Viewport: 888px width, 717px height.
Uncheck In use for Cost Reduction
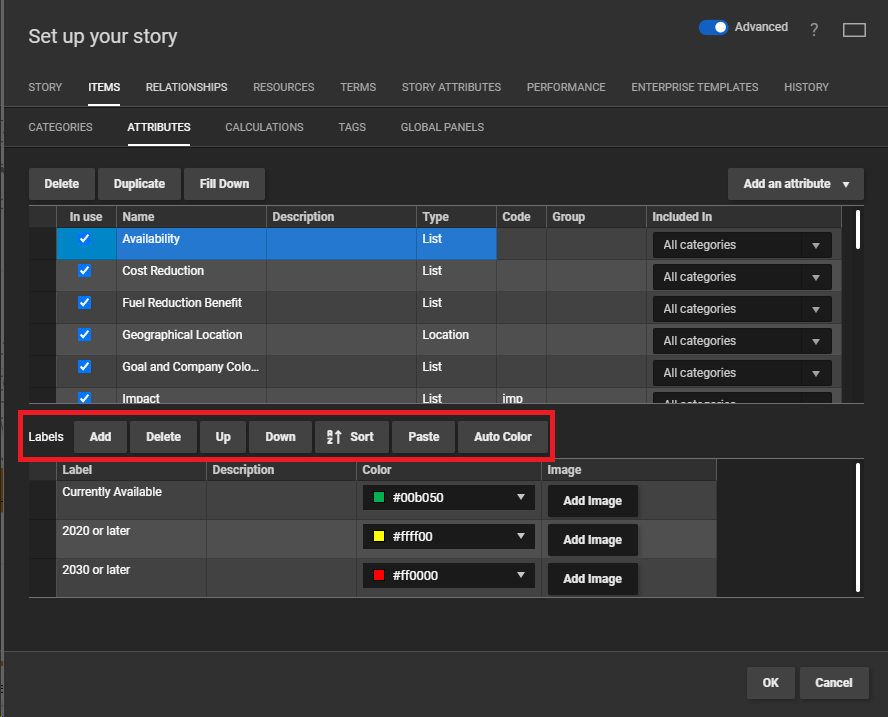pos(84,271)
